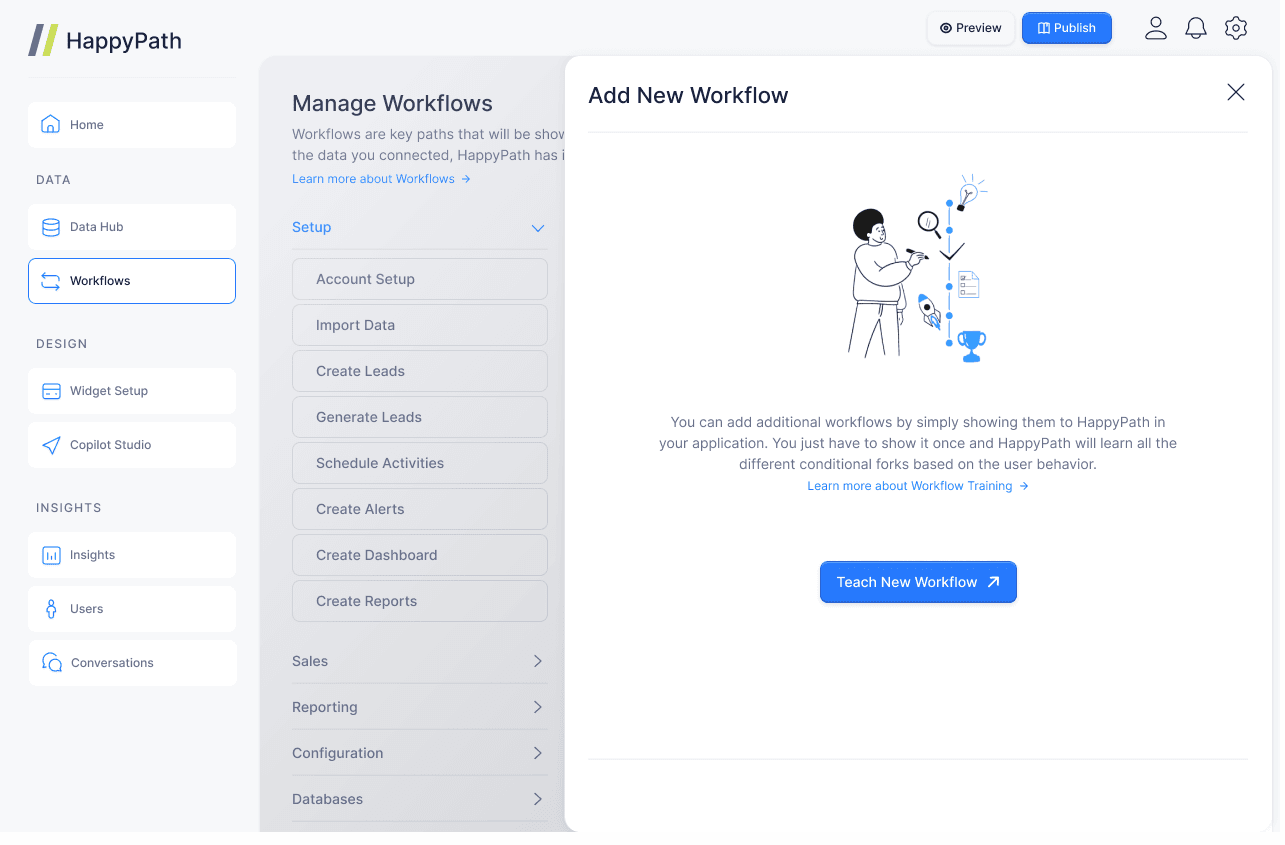This screenshot has width=1285, height=845.
Task: Click the Preview button
Action: tap(971, 28)
